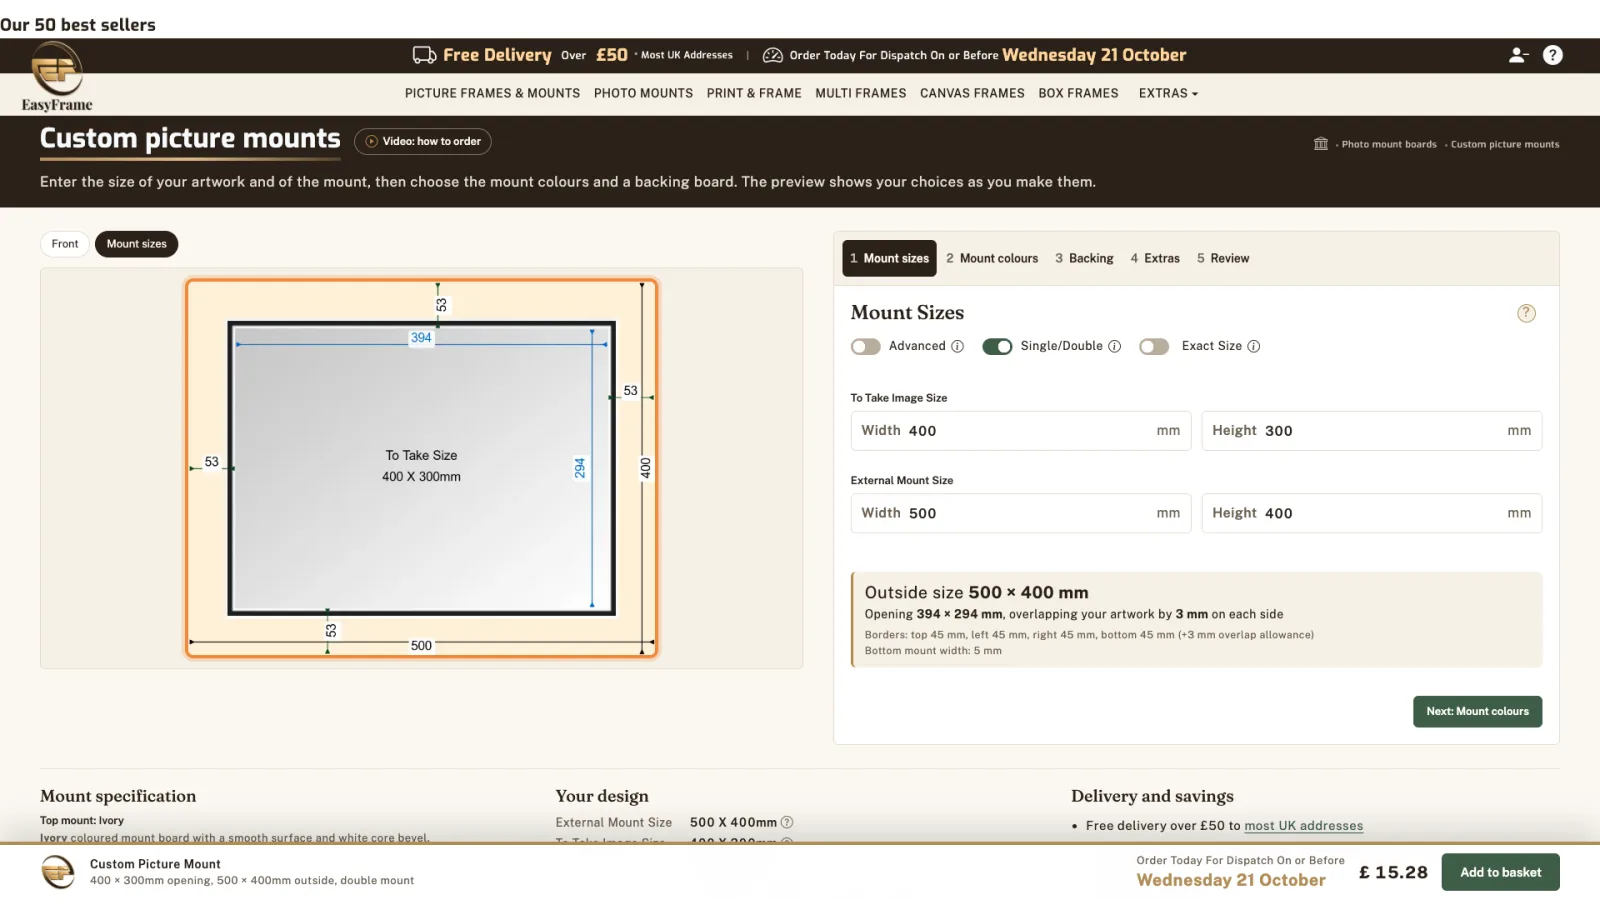The width and height of the screenshot is (1600, 900).
Task: Click Next: Mount colours button
Action: pos(1477,712)
